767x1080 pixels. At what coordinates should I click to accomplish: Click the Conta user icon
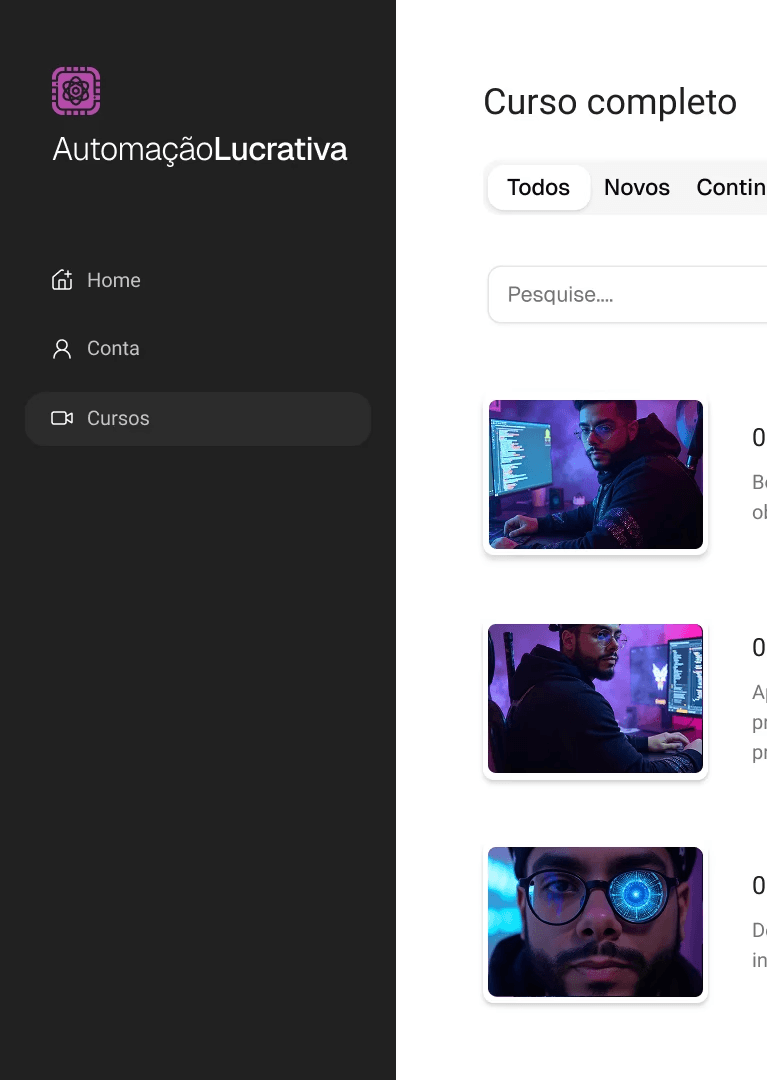point(62,349)
